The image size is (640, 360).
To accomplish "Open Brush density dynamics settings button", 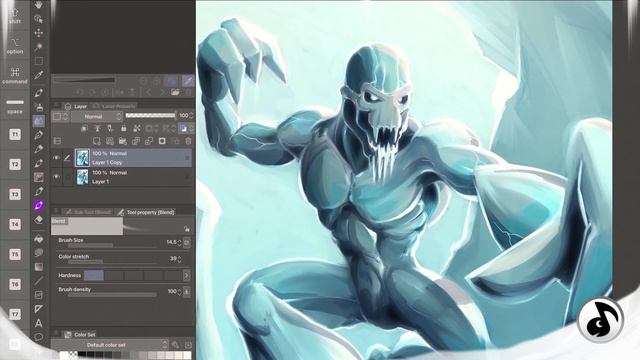I will click(x=187, y=291).
